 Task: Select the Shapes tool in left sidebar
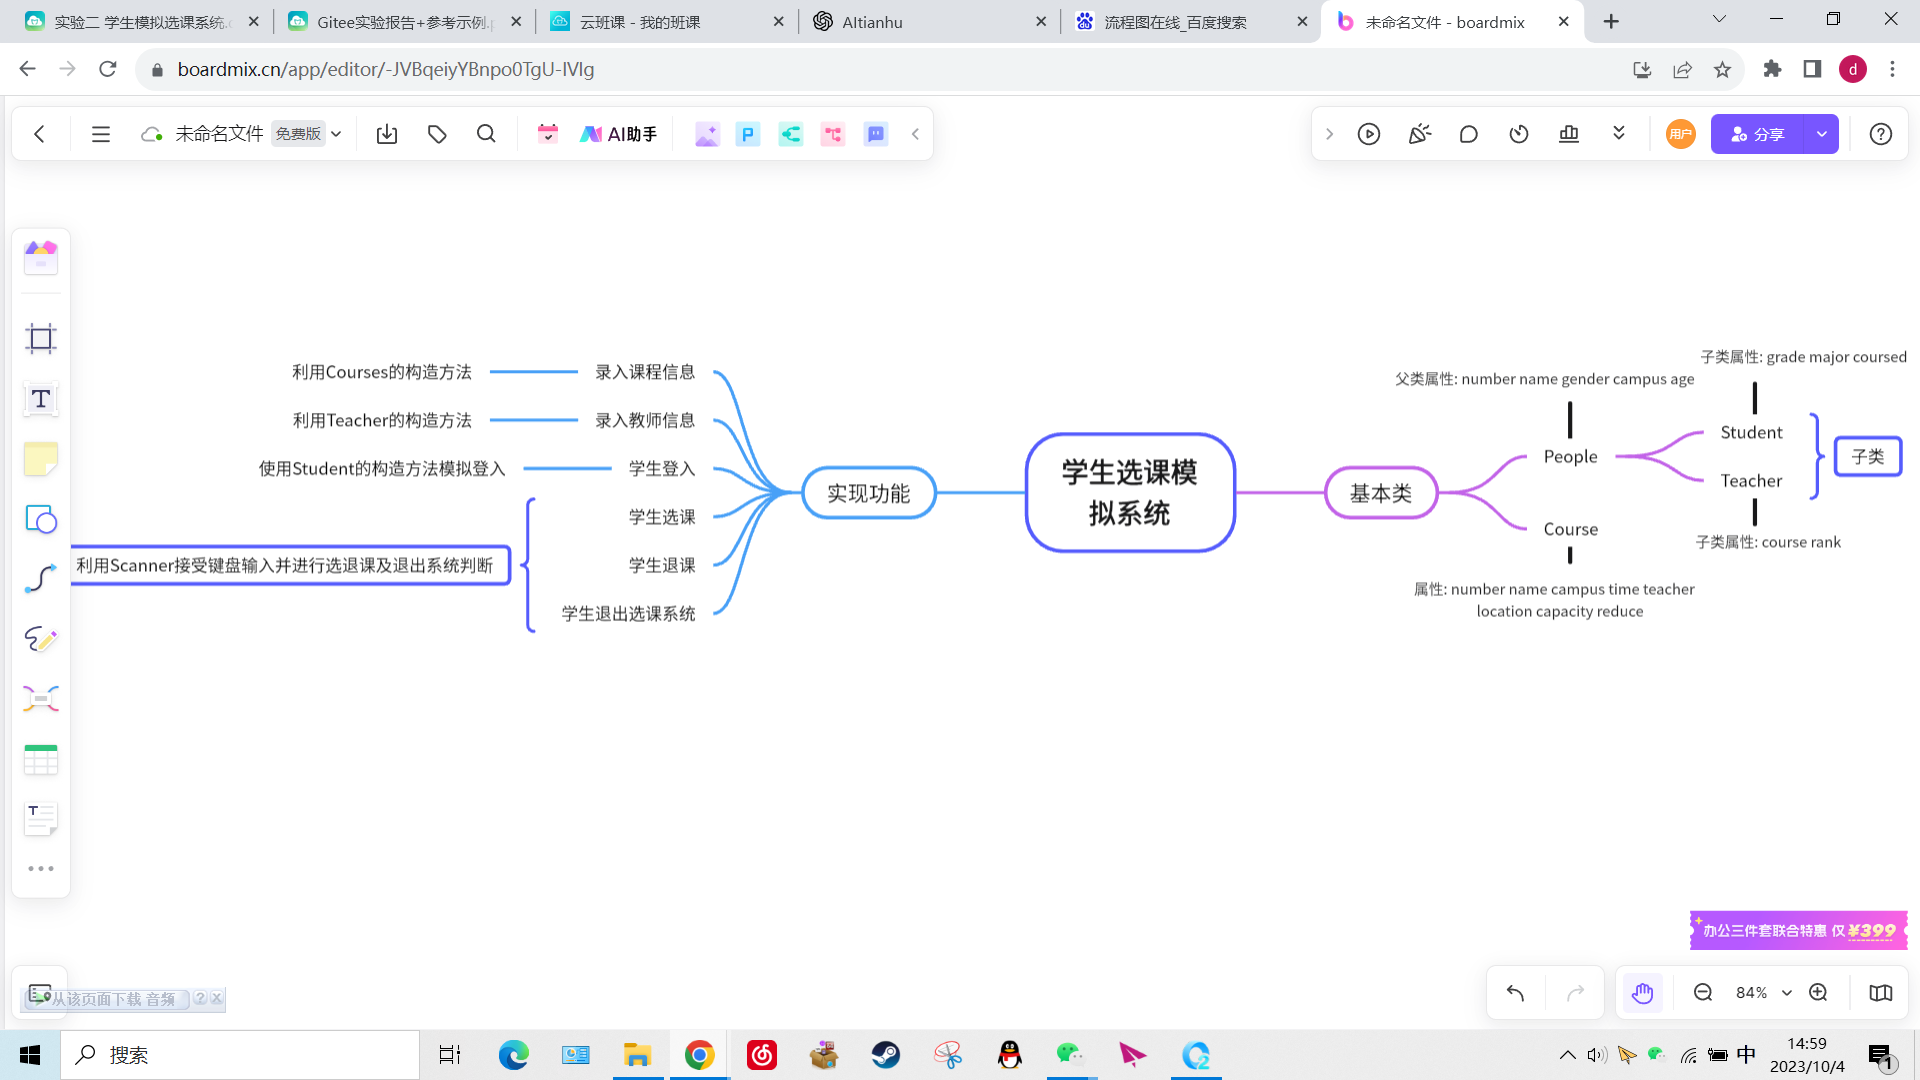(40, 519)
